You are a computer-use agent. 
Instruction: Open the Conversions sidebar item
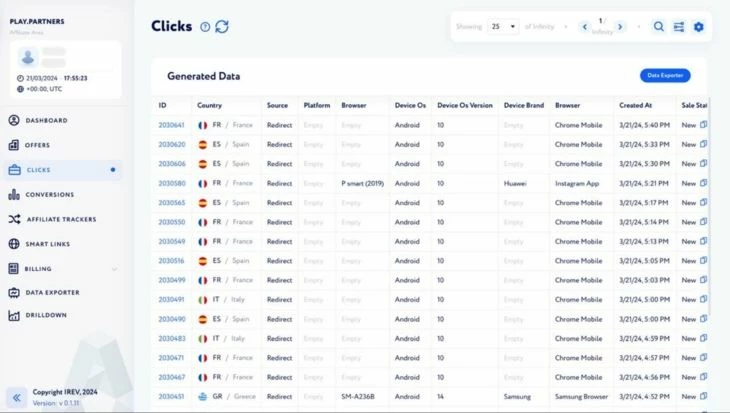pyautogui.click(x=41, y=195)
